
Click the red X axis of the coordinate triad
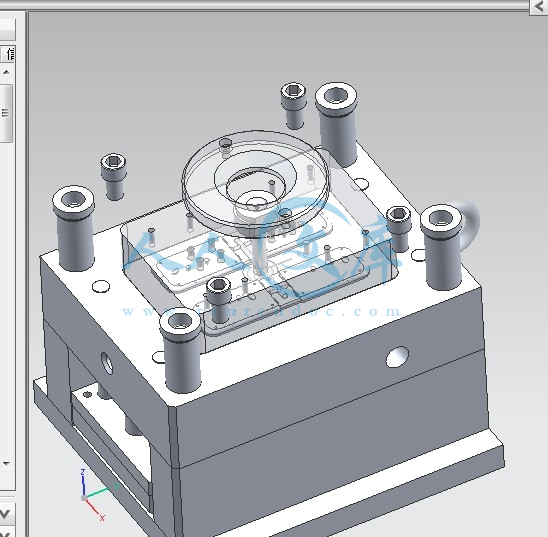(94, 509)
